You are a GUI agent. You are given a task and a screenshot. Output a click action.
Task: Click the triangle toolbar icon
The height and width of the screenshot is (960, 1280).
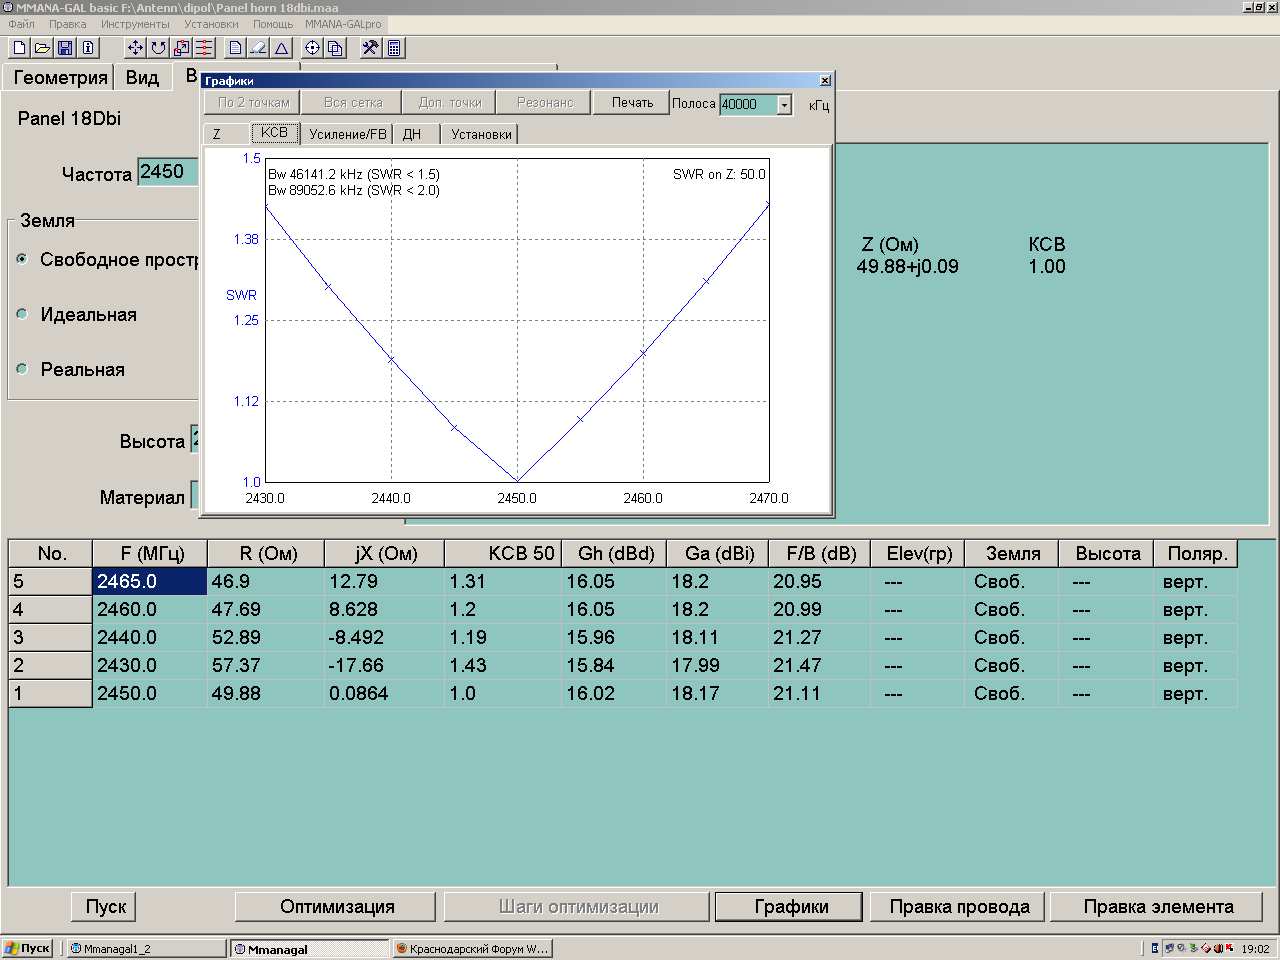point(282,48)
